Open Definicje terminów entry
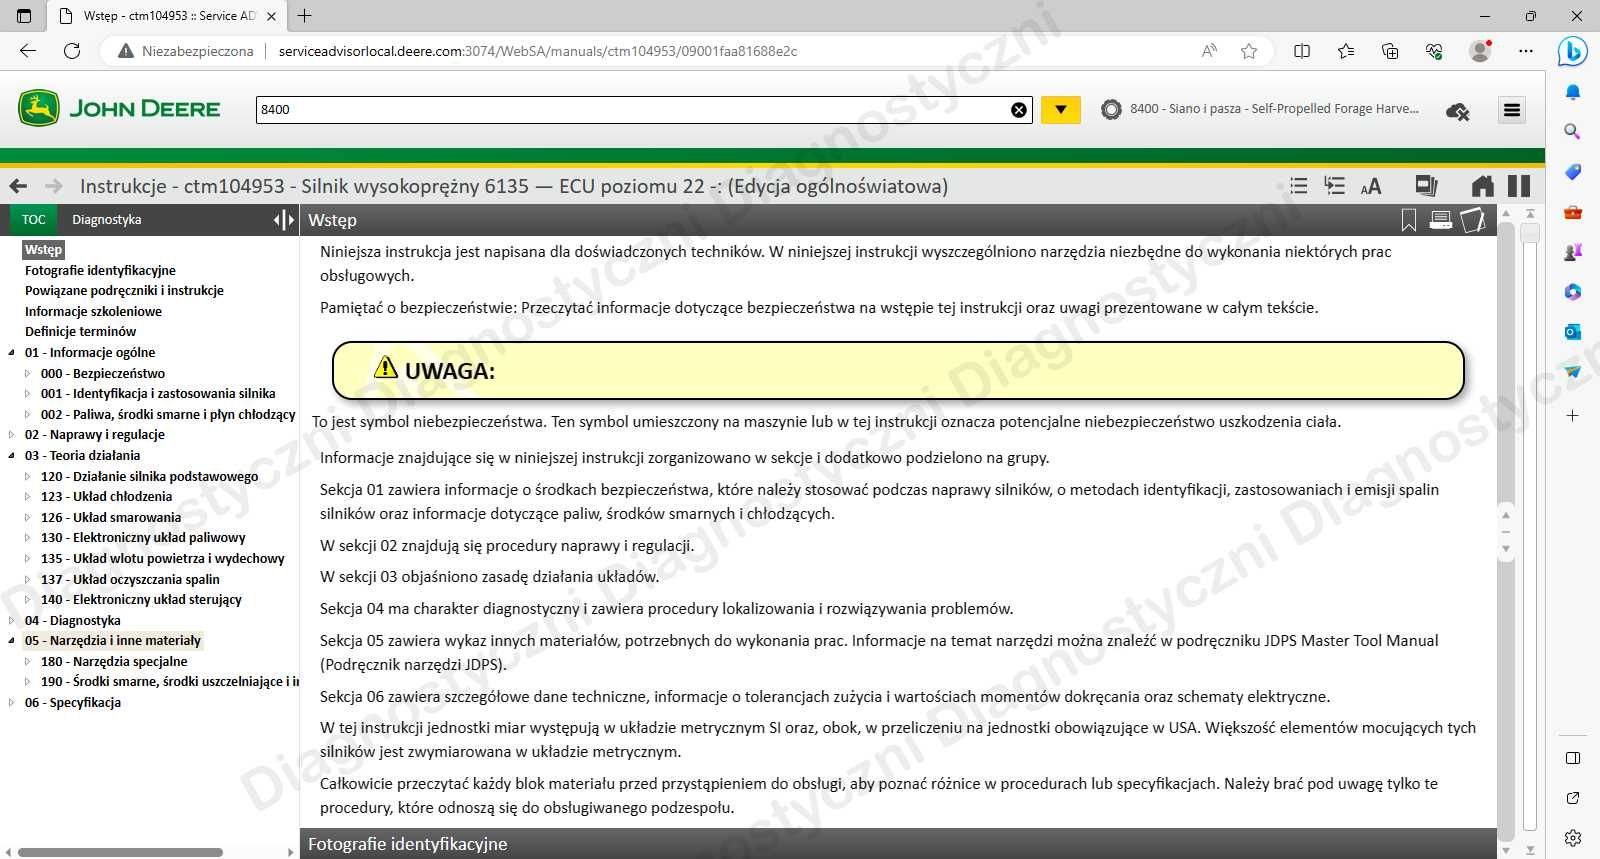This screenshot has width=1600, height=859. pos(80,332)
